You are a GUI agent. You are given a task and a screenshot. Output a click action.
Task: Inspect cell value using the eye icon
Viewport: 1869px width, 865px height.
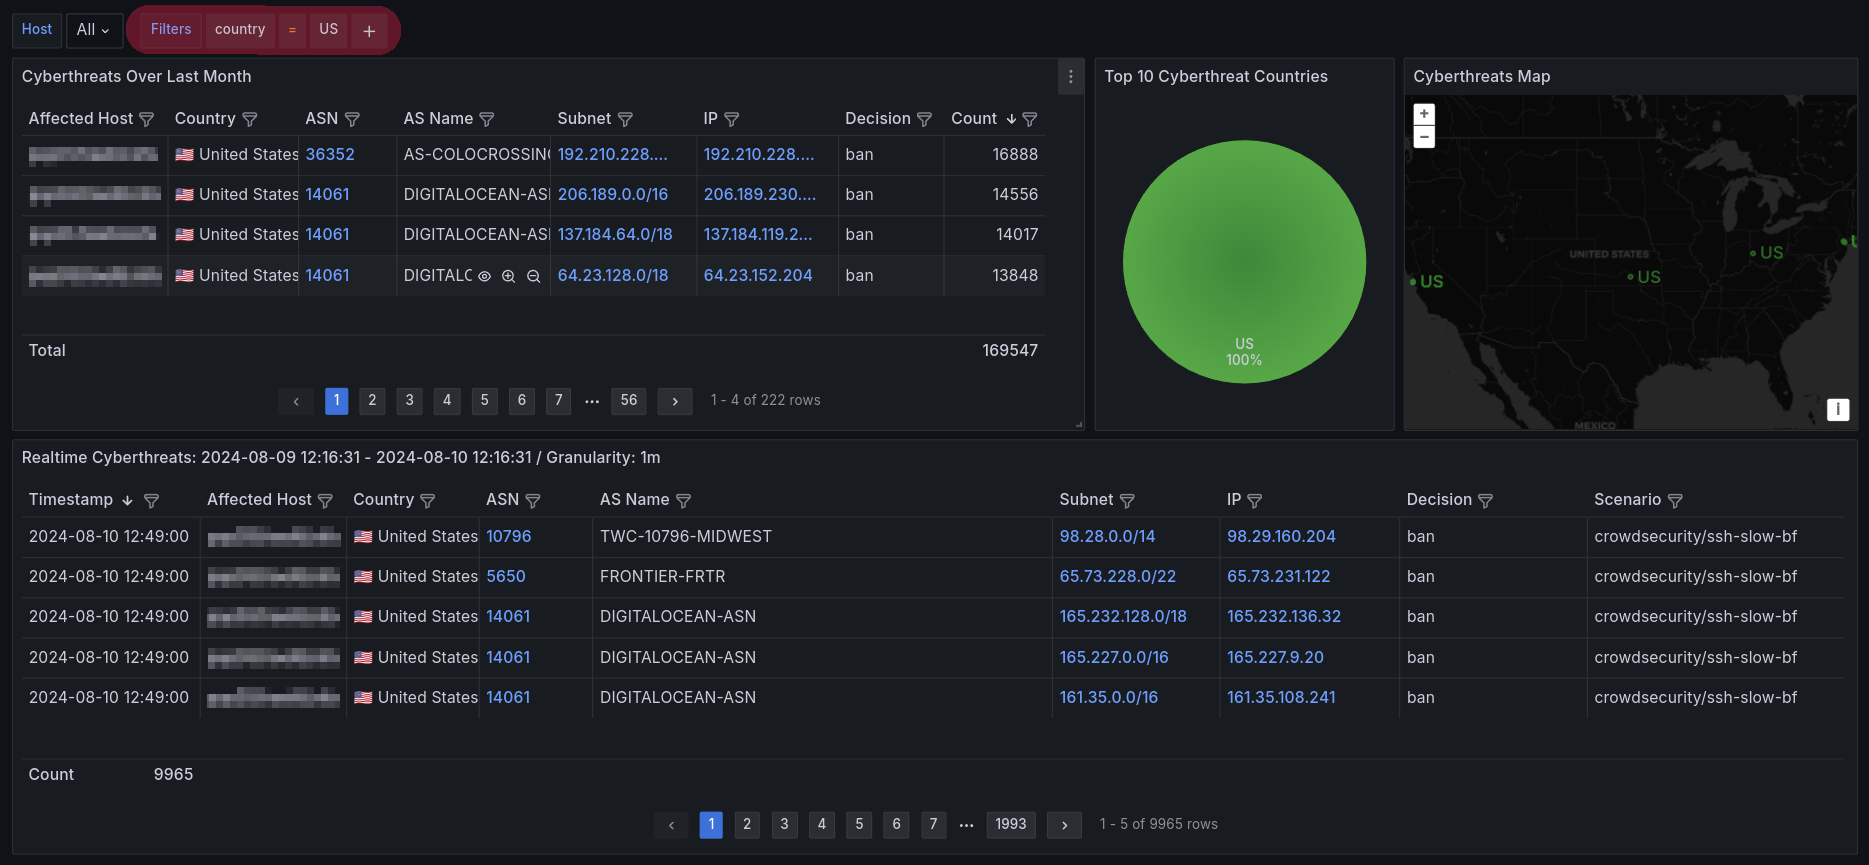click(484, 276)
